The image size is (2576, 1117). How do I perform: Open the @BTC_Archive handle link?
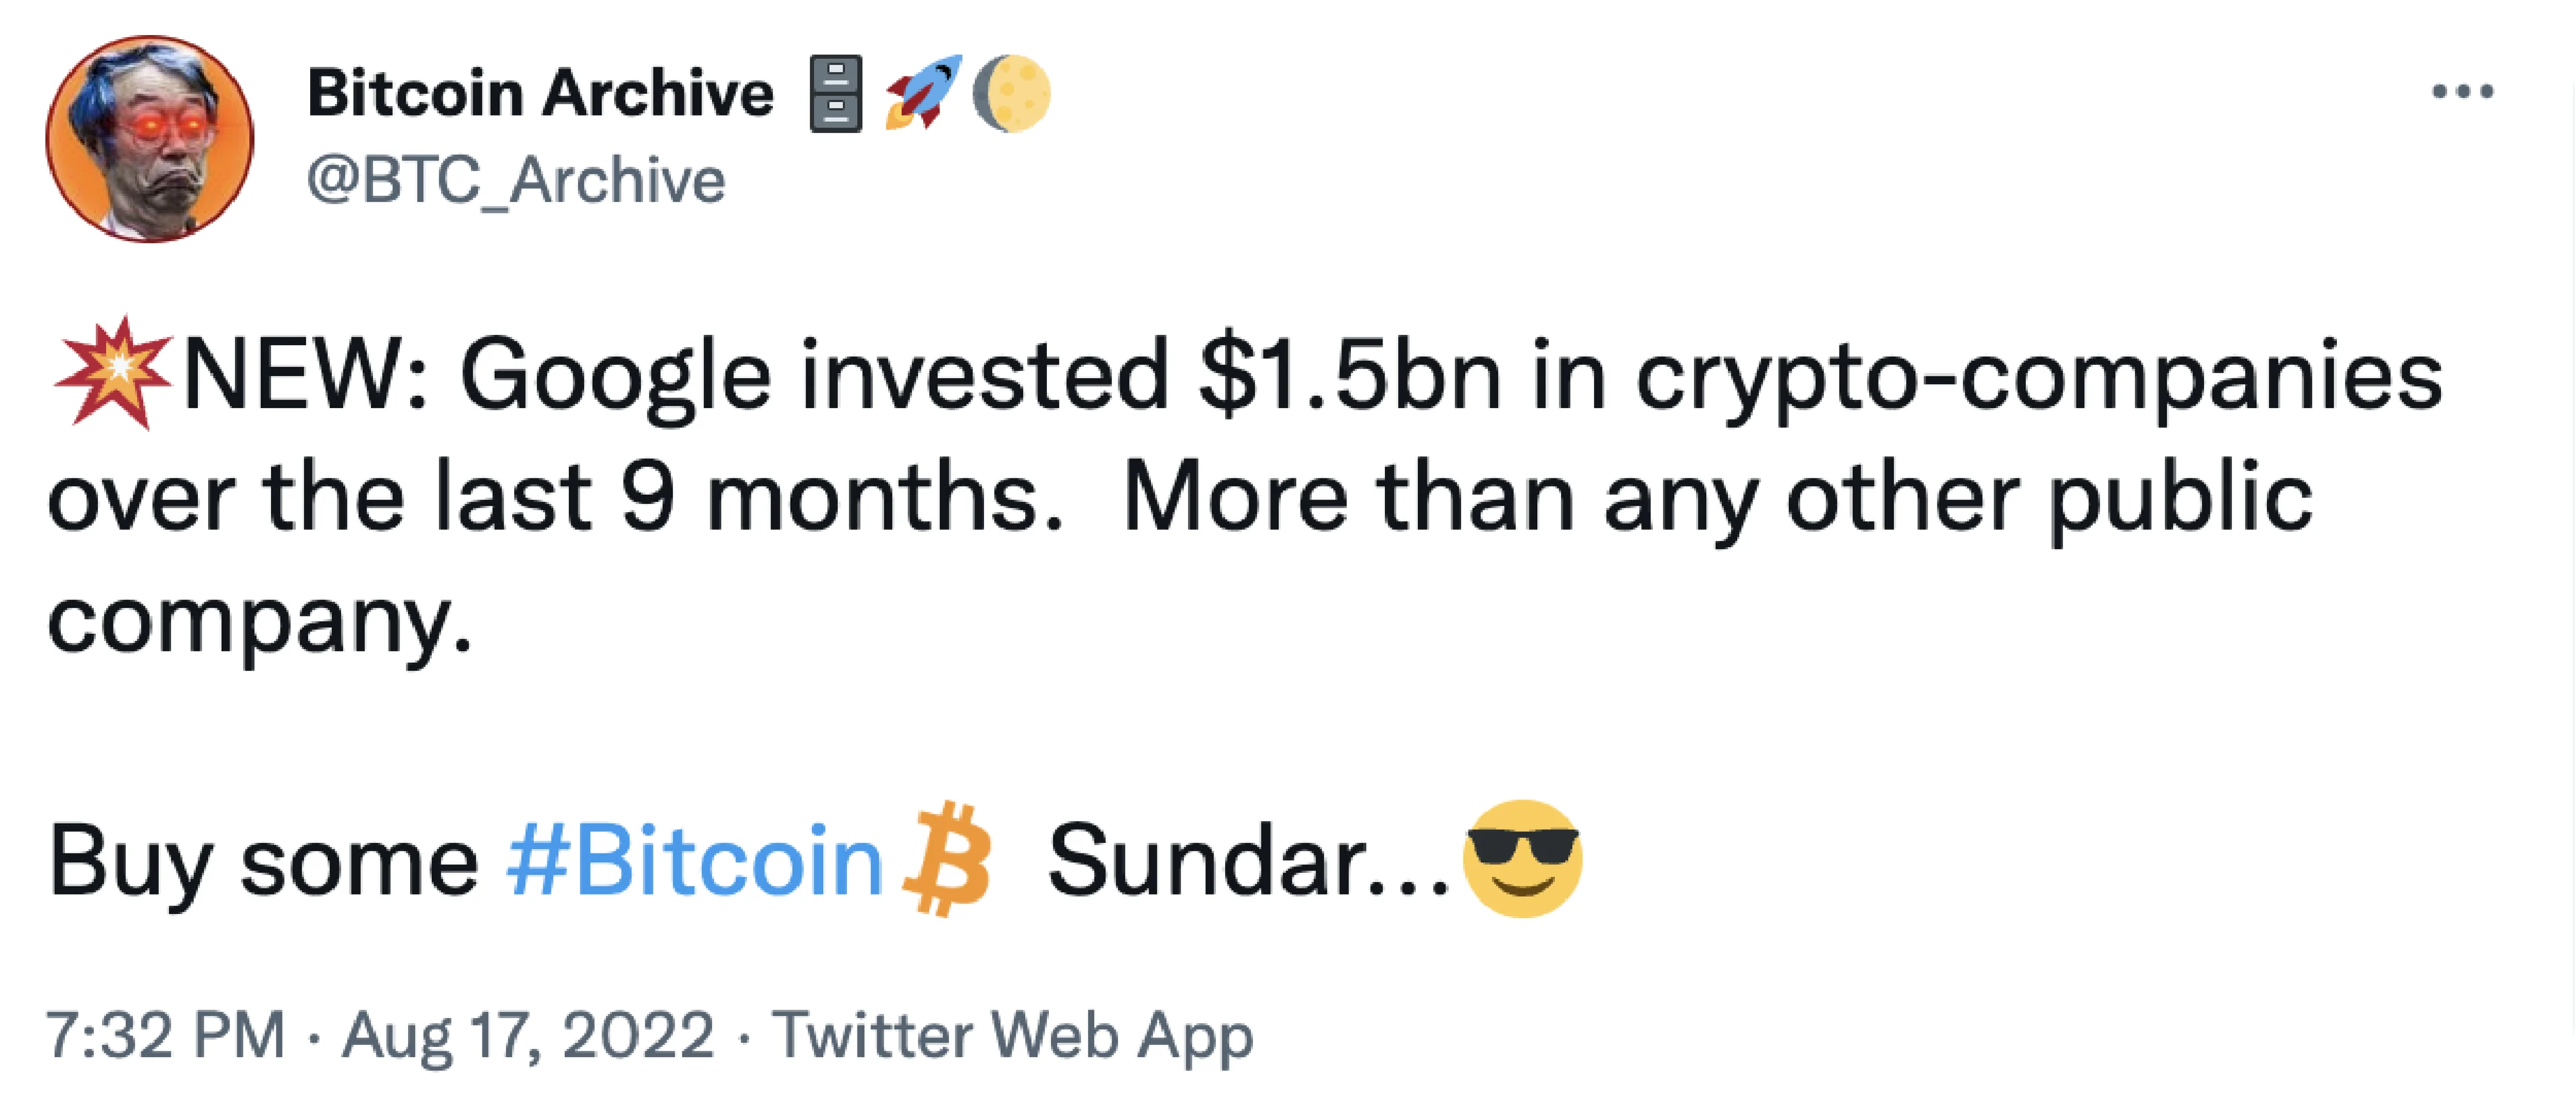tap(515, 181)
